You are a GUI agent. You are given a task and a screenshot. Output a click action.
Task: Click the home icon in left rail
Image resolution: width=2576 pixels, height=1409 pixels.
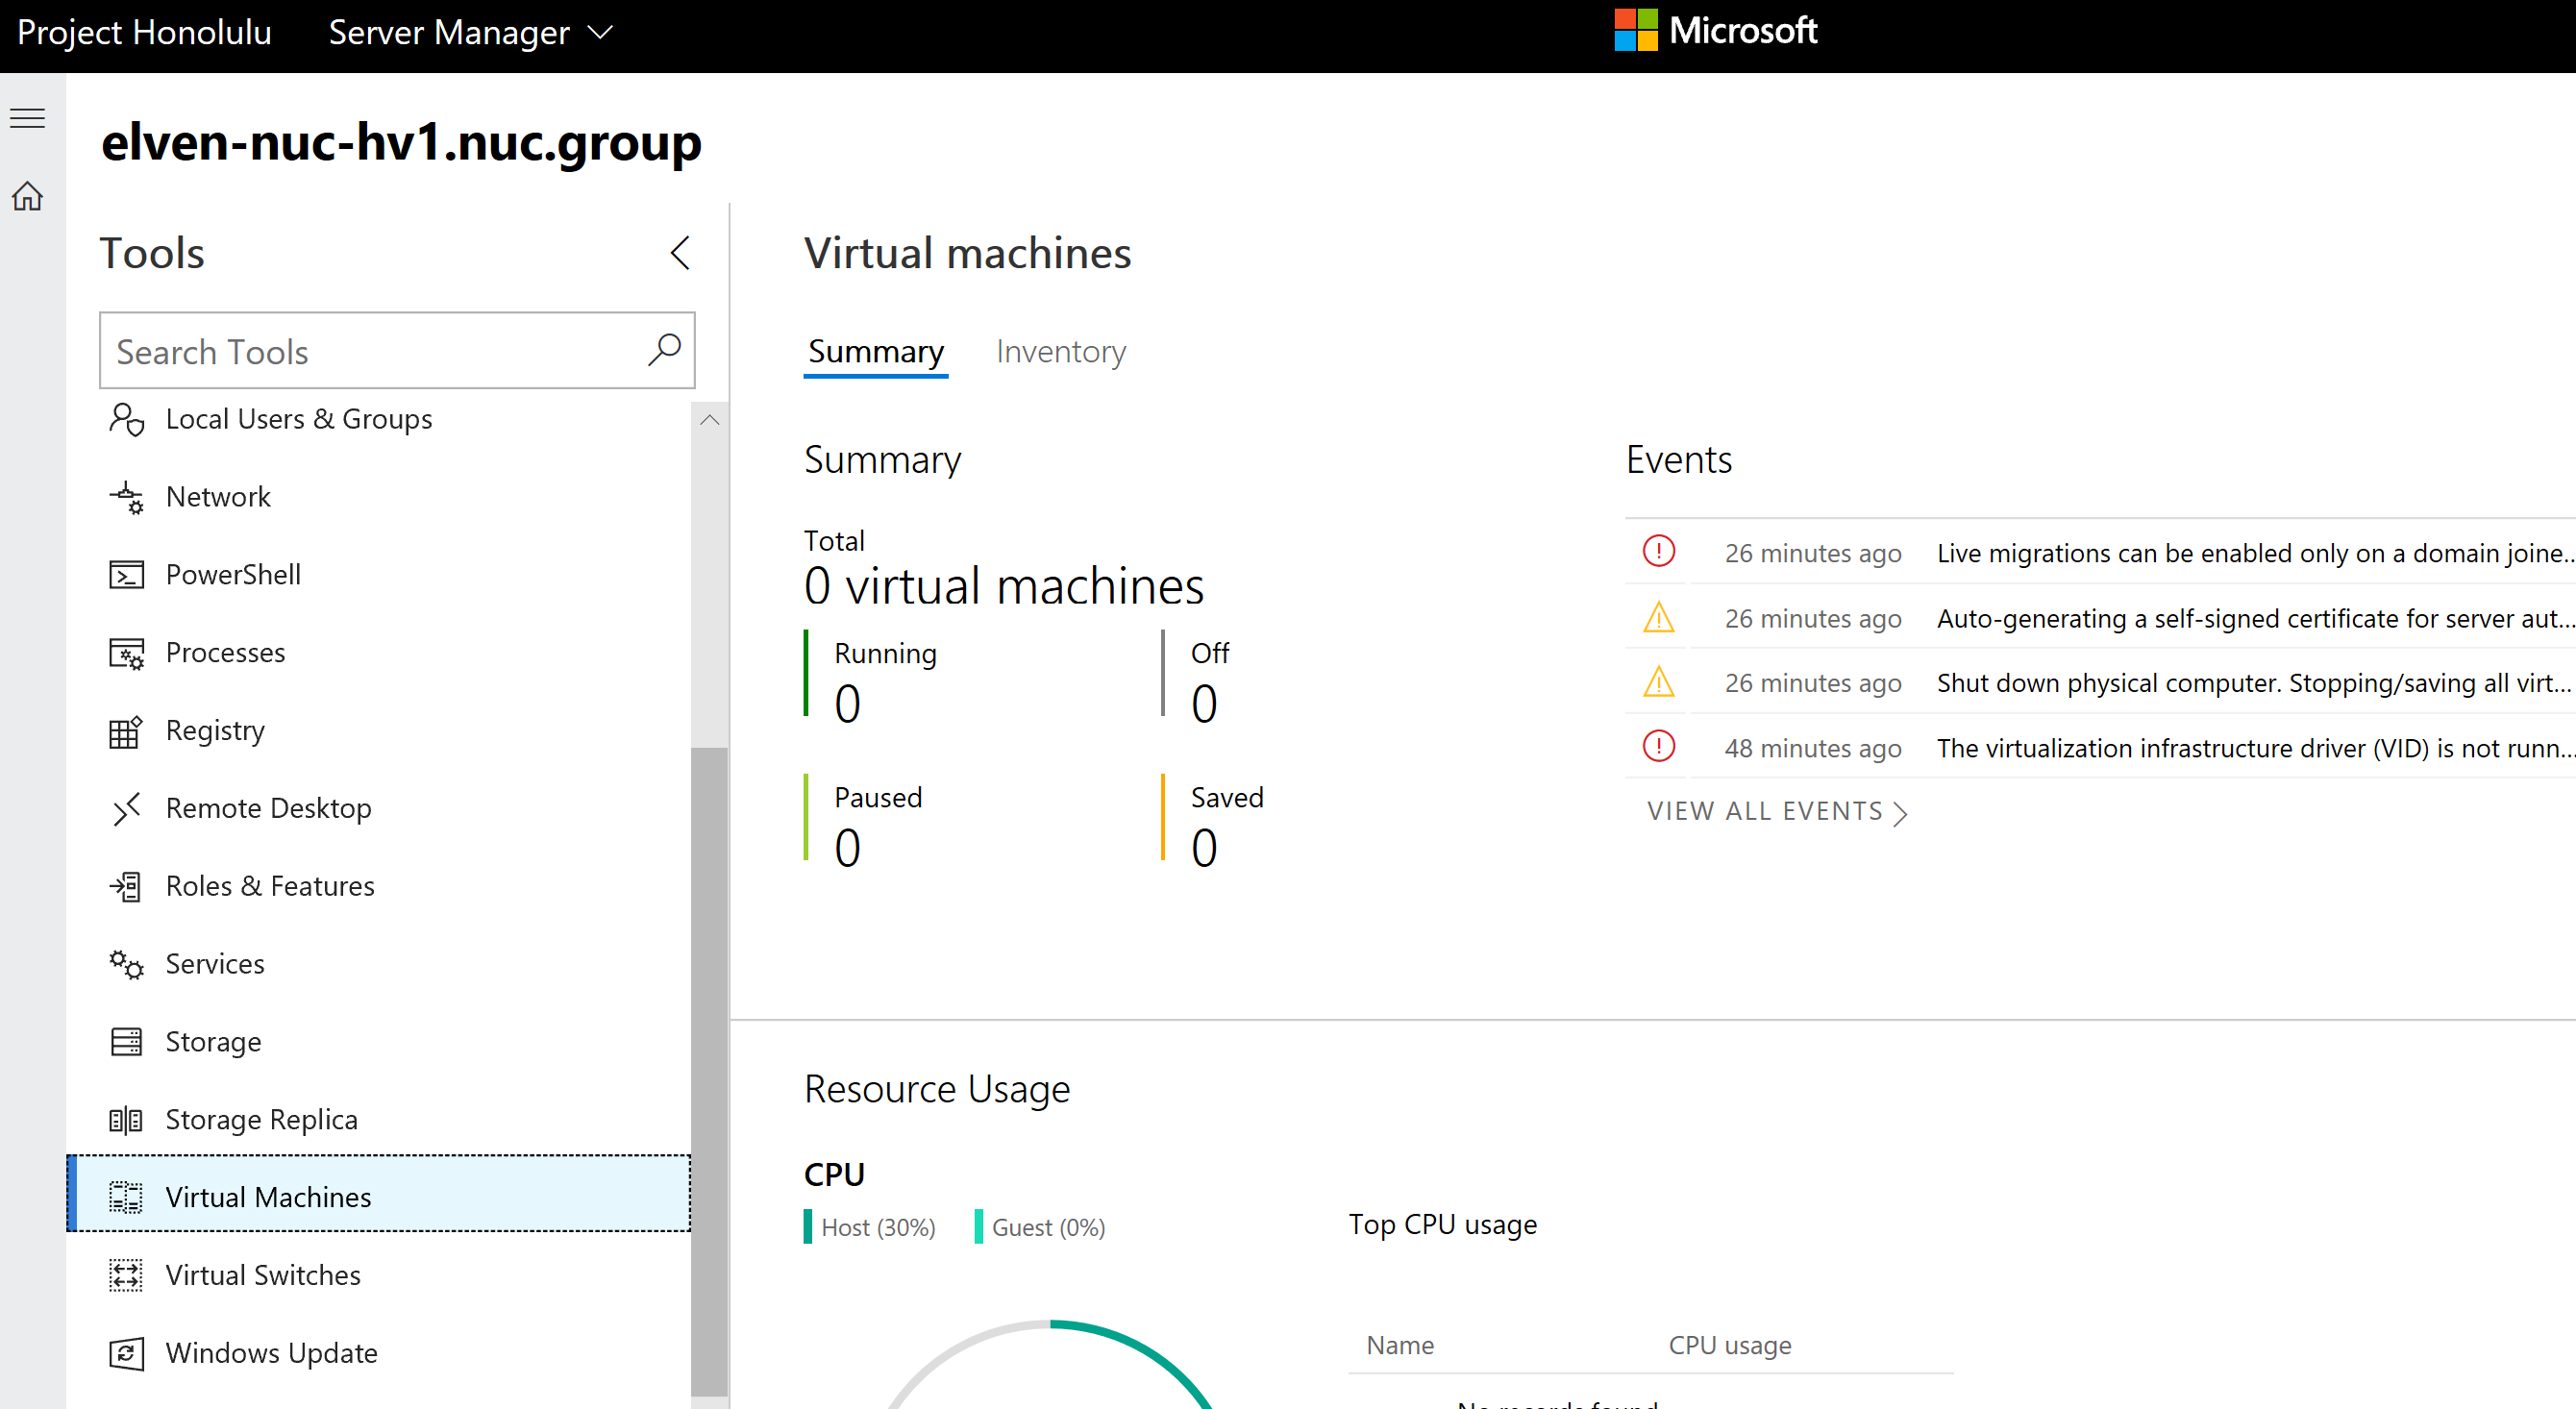[x=27, y=196]
